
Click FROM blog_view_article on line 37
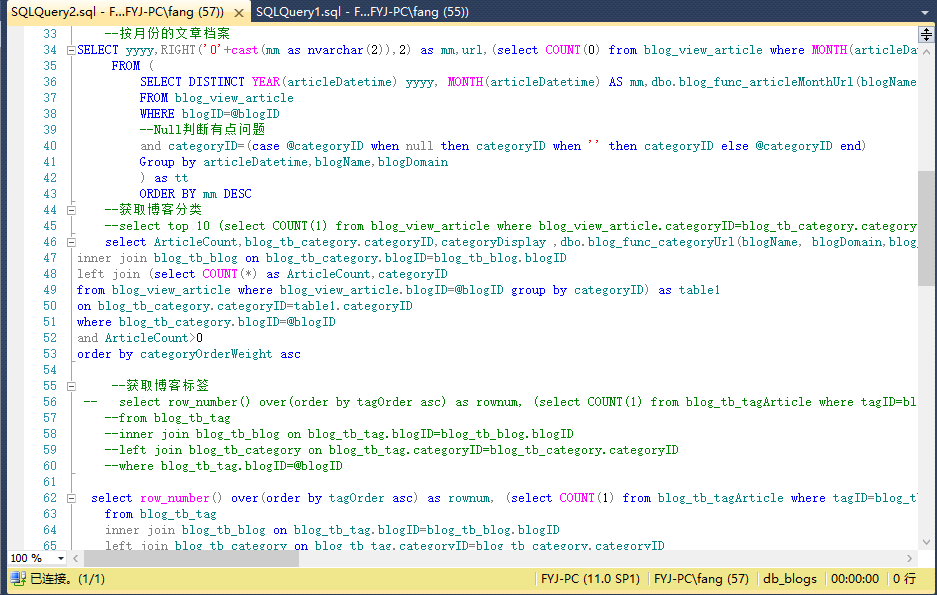(216, 98)
